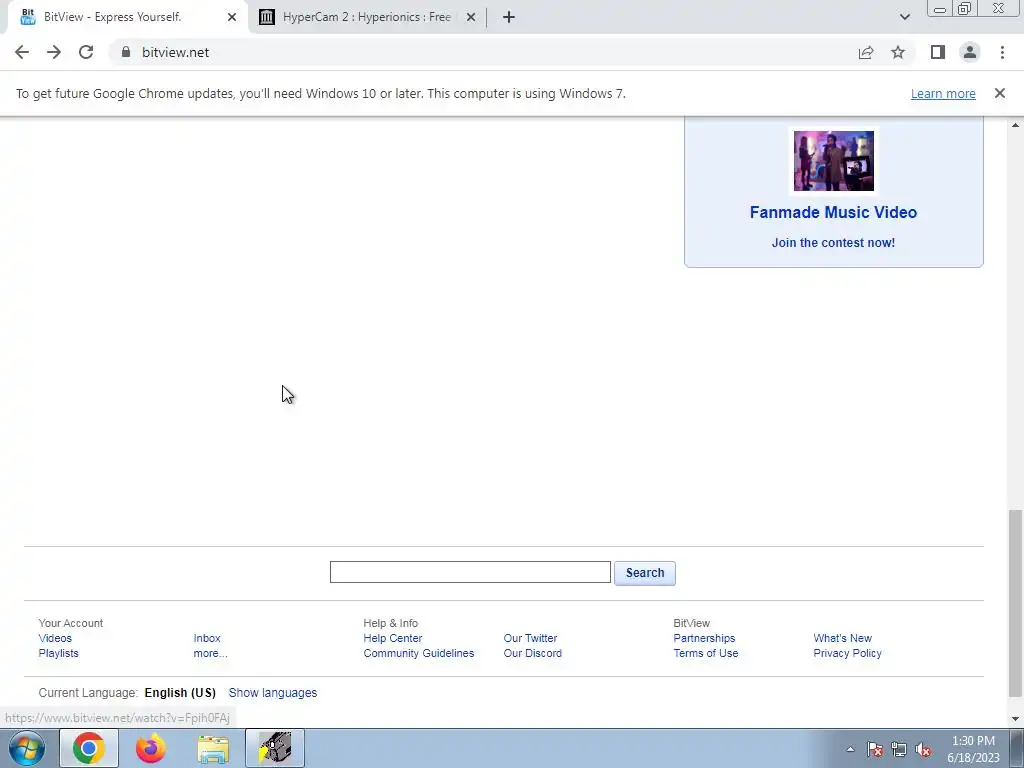
Task: Click the page vertical scrollbar thumb
Action: tap(1014, 603)
